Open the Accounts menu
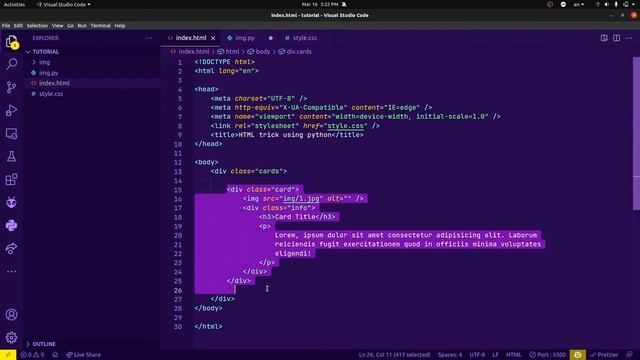 tap(11, 315)
